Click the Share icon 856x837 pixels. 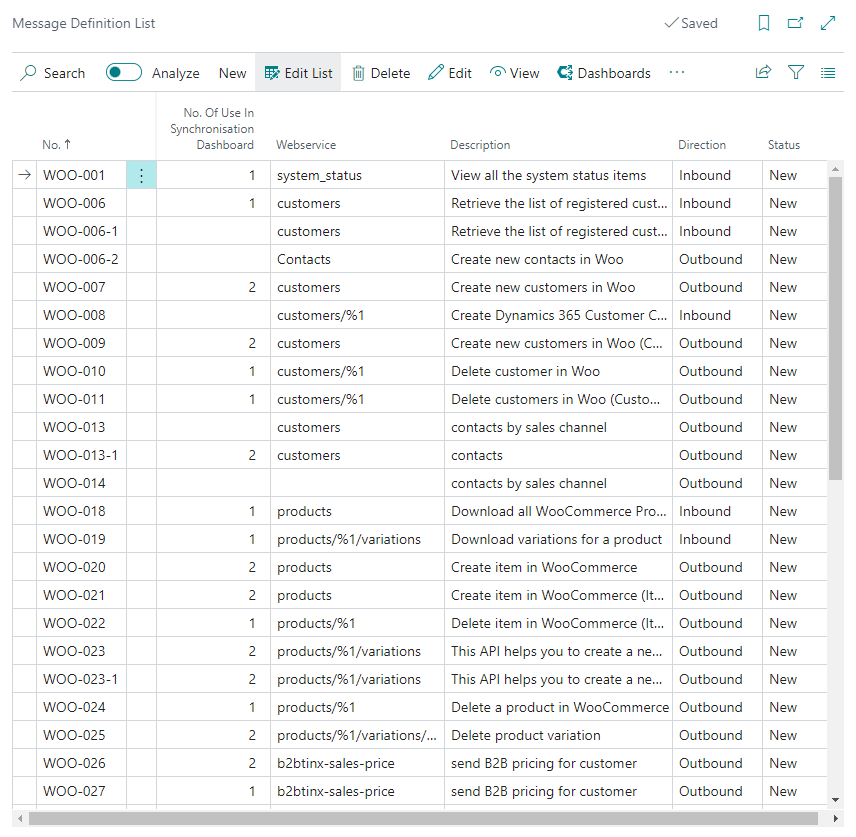763,72
